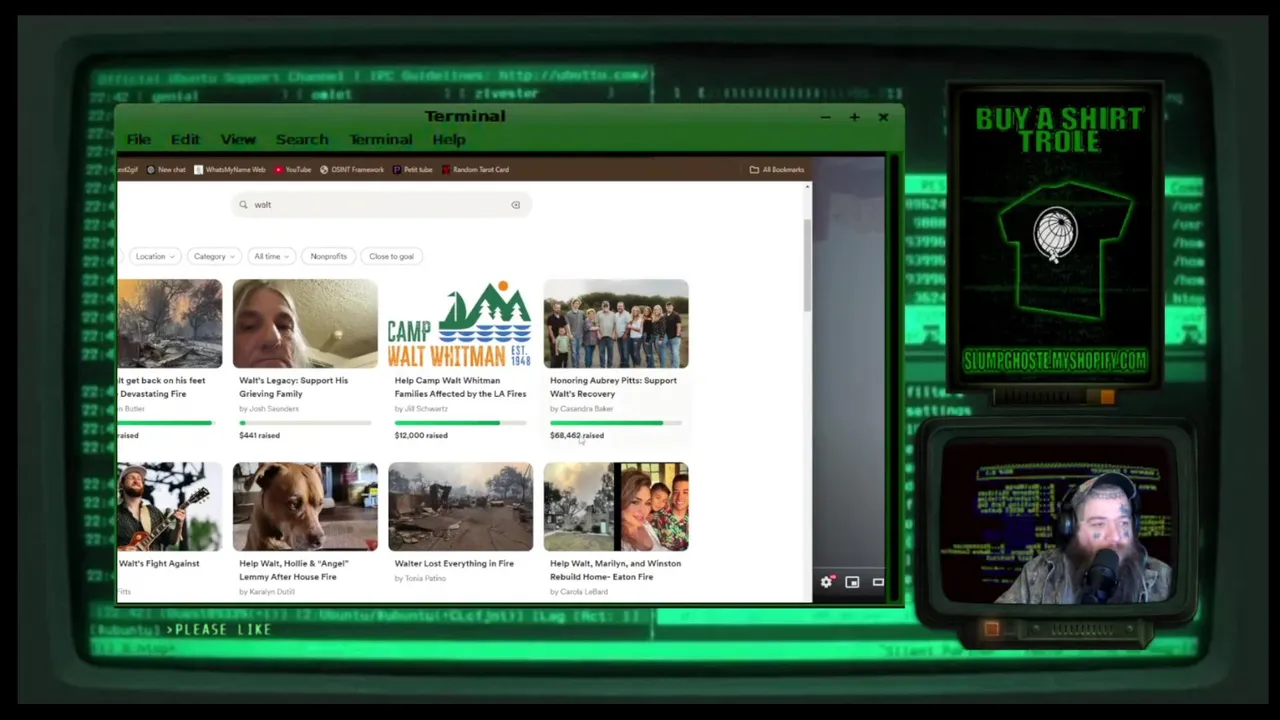
Task: Open the Aubrey Pitts family photo
Action: tap(616, 324)
